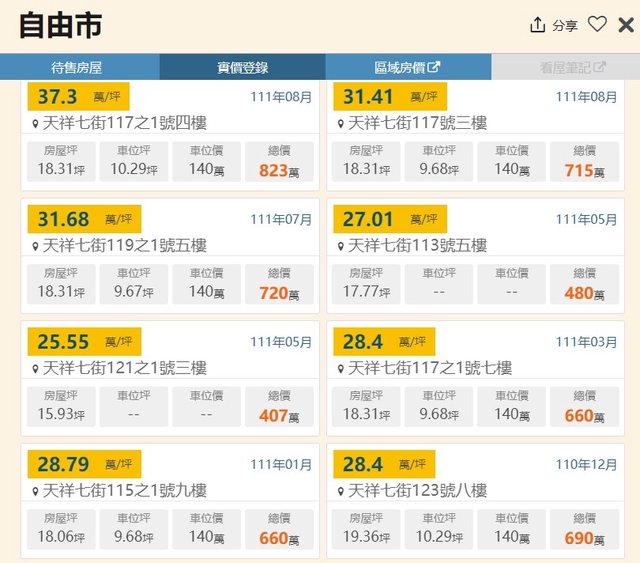Click location pin beside 天祥七街117號三樓
The height and width of the screenshot is (563, 640).
click(x=340, y=123)
